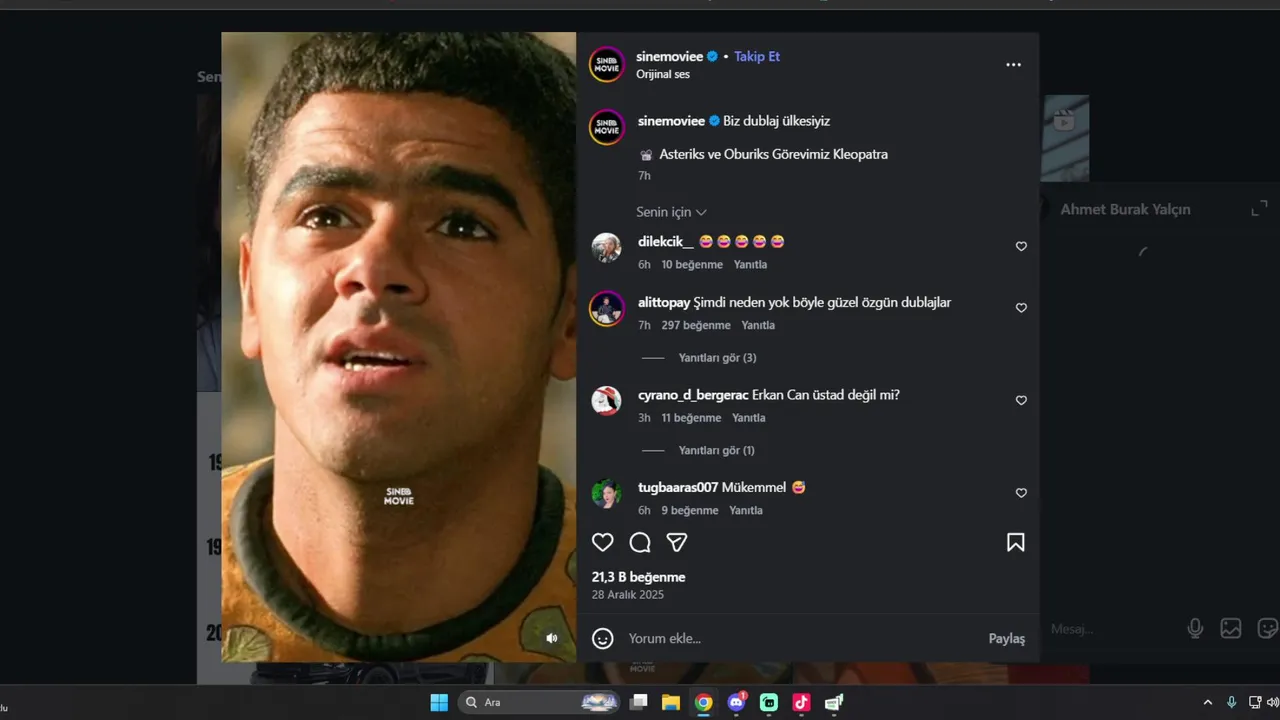Show 3 replies under alittopay comment
Image resolution: width=1280 pixels, height=720 pixels.
coord(717,358)
